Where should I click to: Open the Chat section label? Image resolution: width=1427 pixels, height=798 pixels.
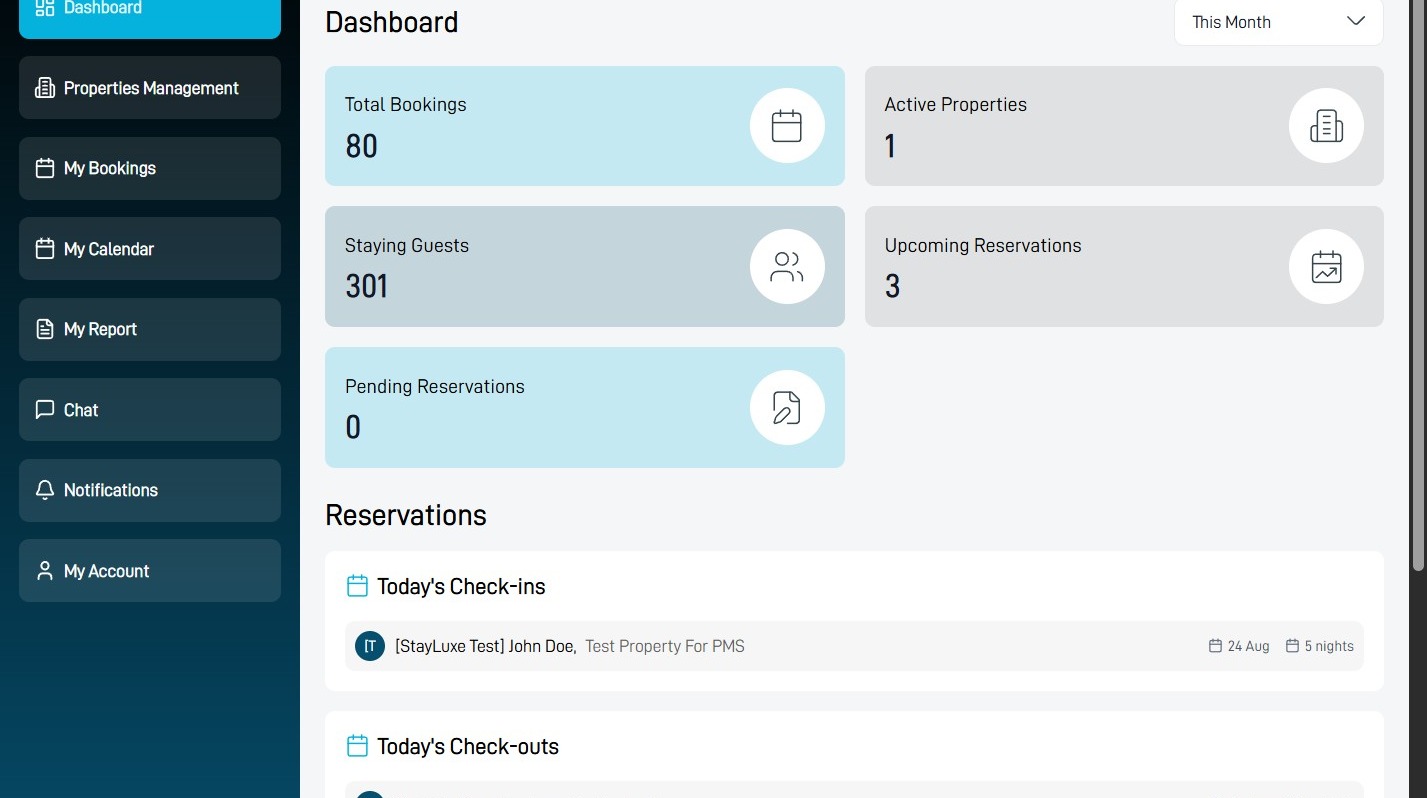(x=81, y=410)
